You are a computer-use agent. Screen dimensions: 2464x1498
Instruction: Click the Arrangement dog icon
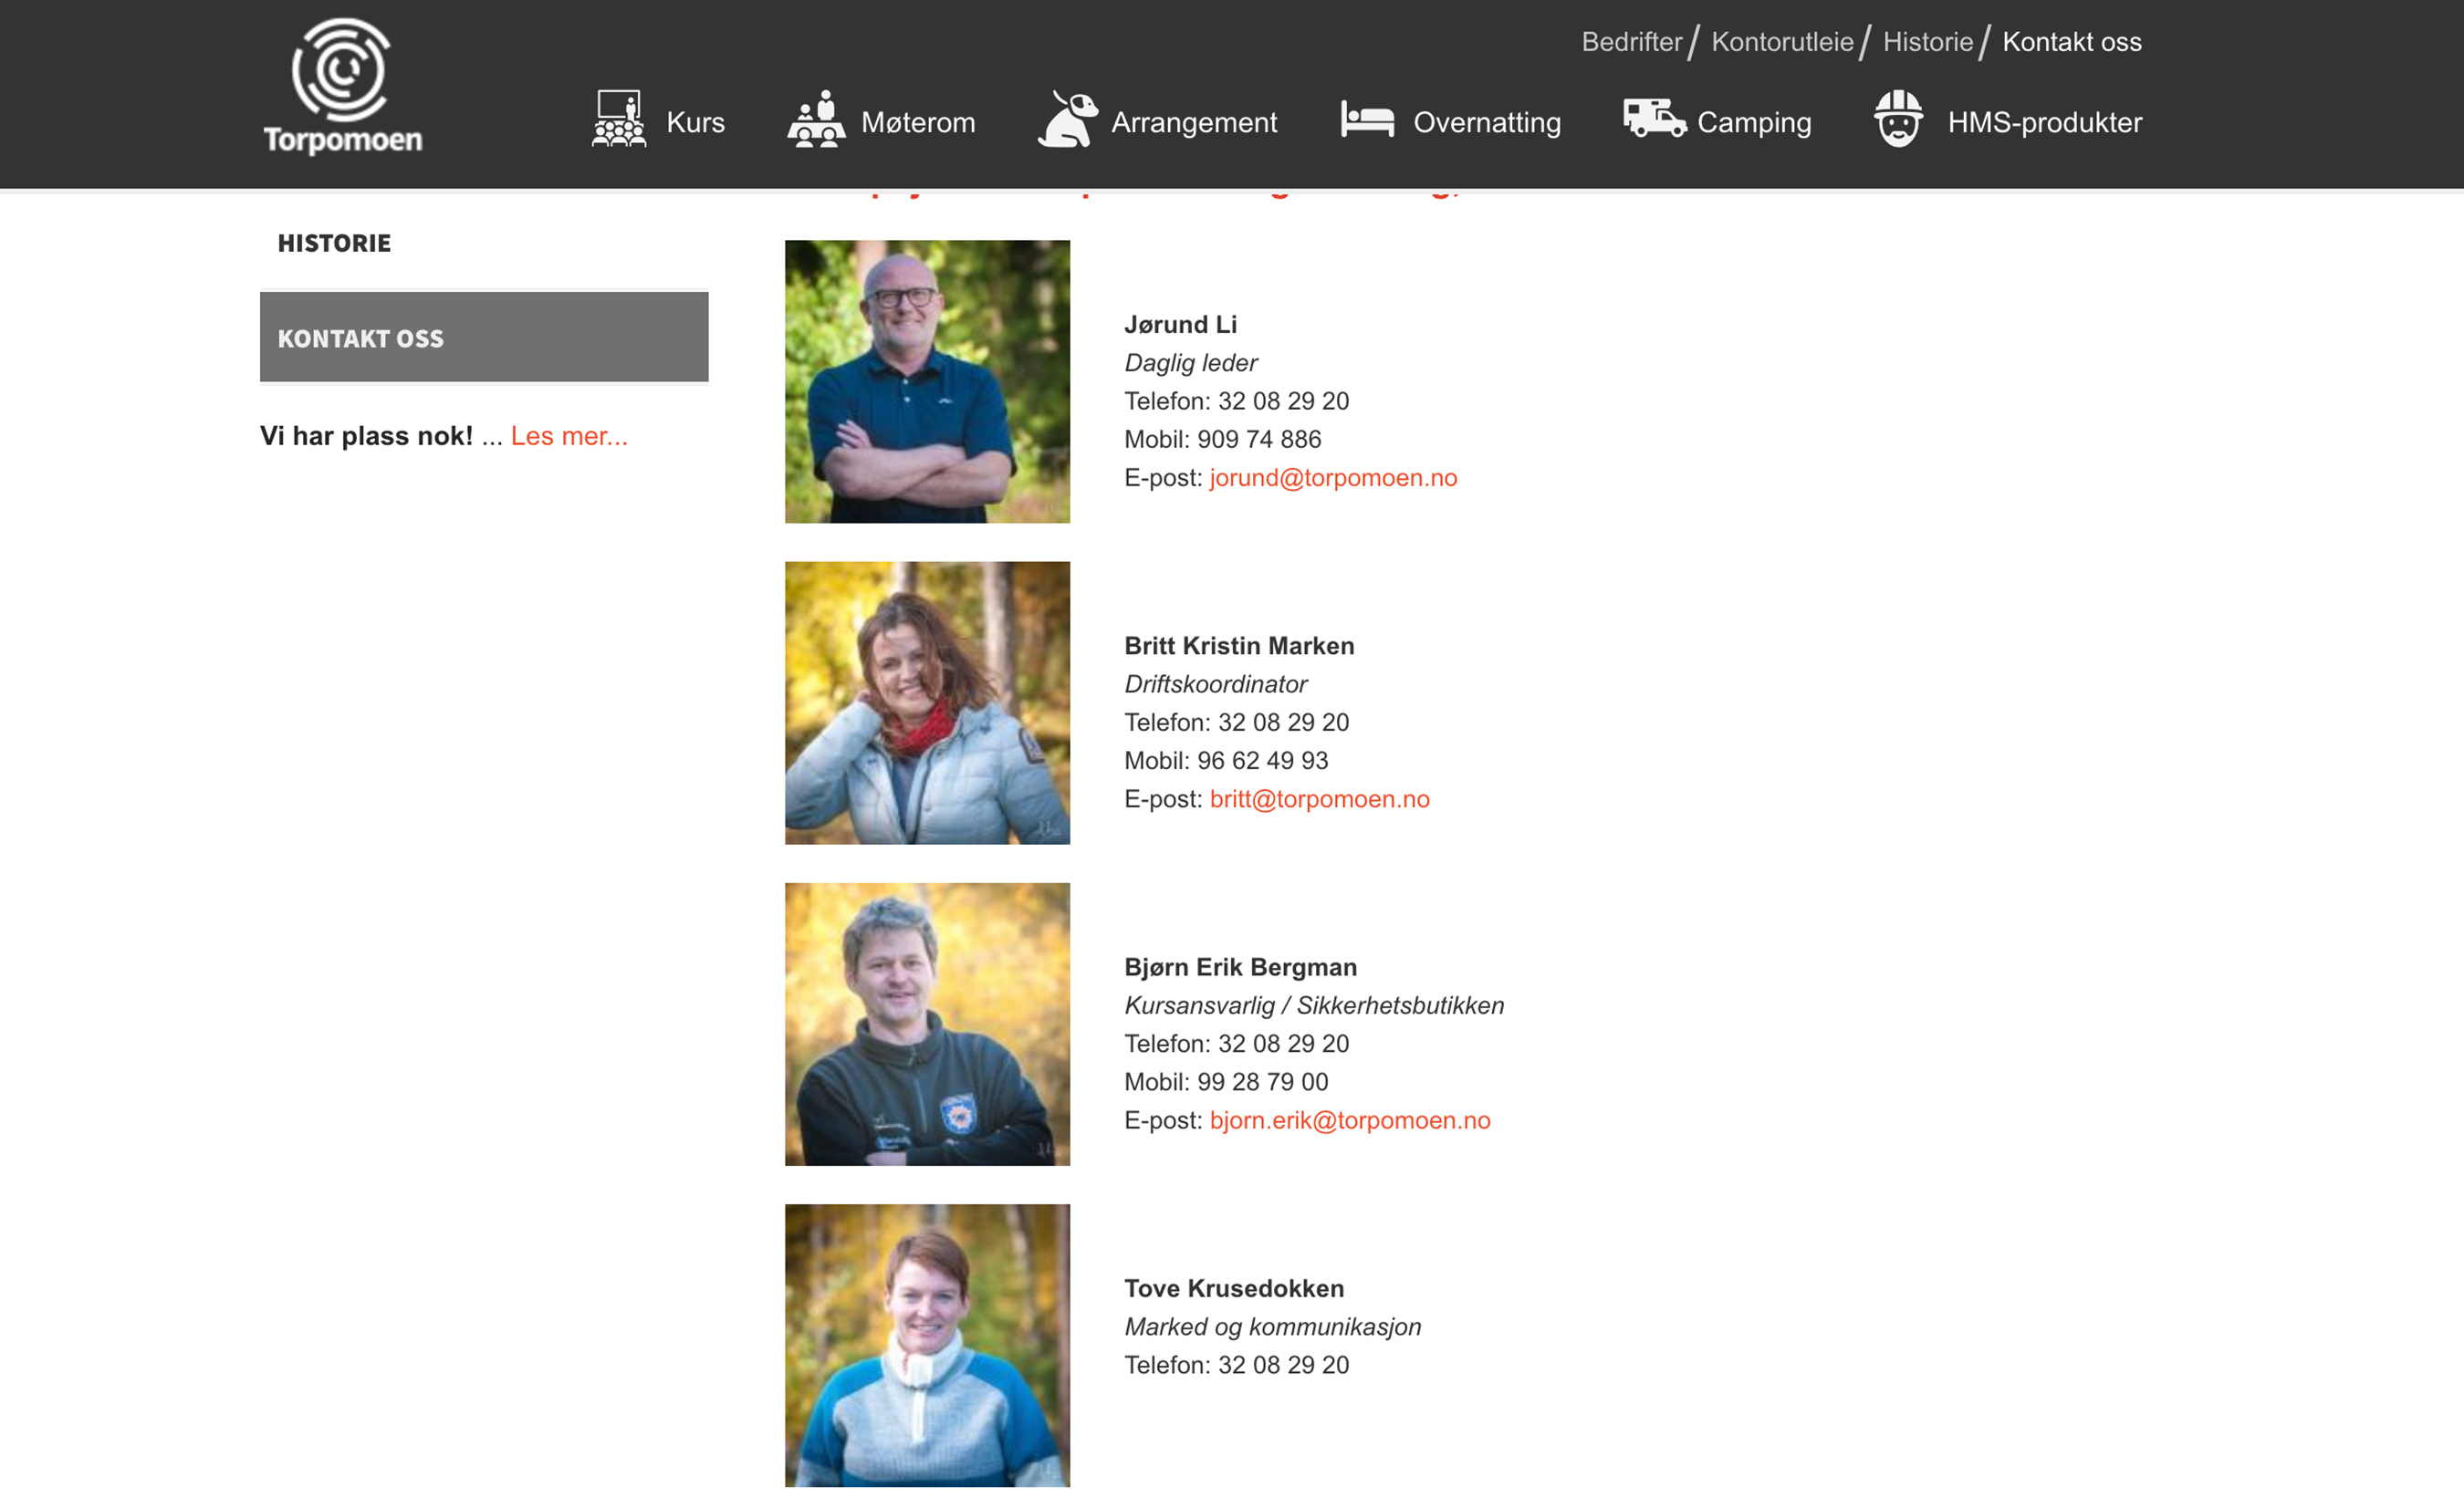1067,119
